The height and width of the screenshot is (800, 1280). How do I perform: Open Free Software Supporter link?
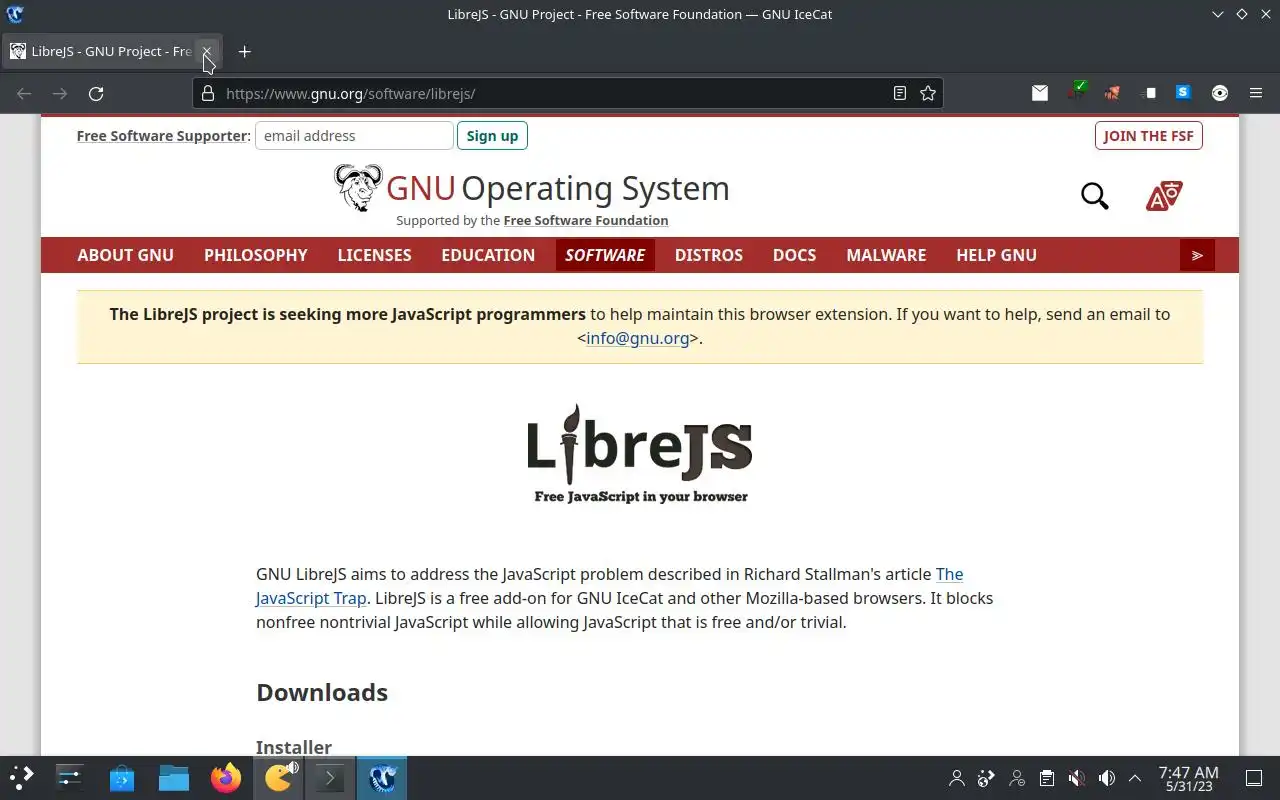161,135
